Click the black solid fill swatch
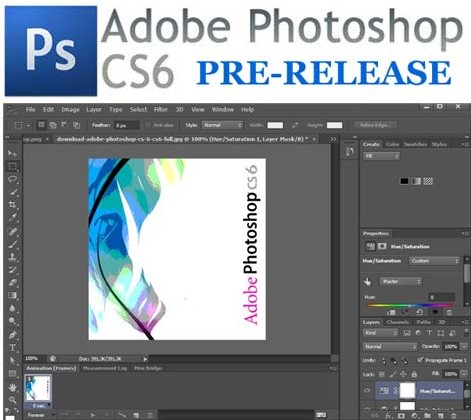Image resolution: width=471 pixels, height=420 pixels. (x=404, y=181)
